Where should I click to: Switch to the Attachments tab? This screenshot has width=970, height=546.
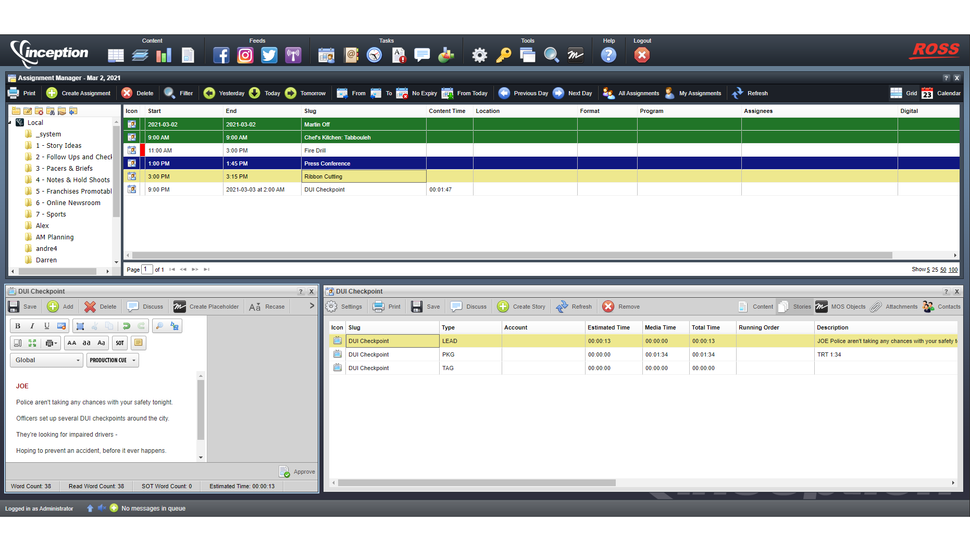pyautogui.click(x=894, y=306)
